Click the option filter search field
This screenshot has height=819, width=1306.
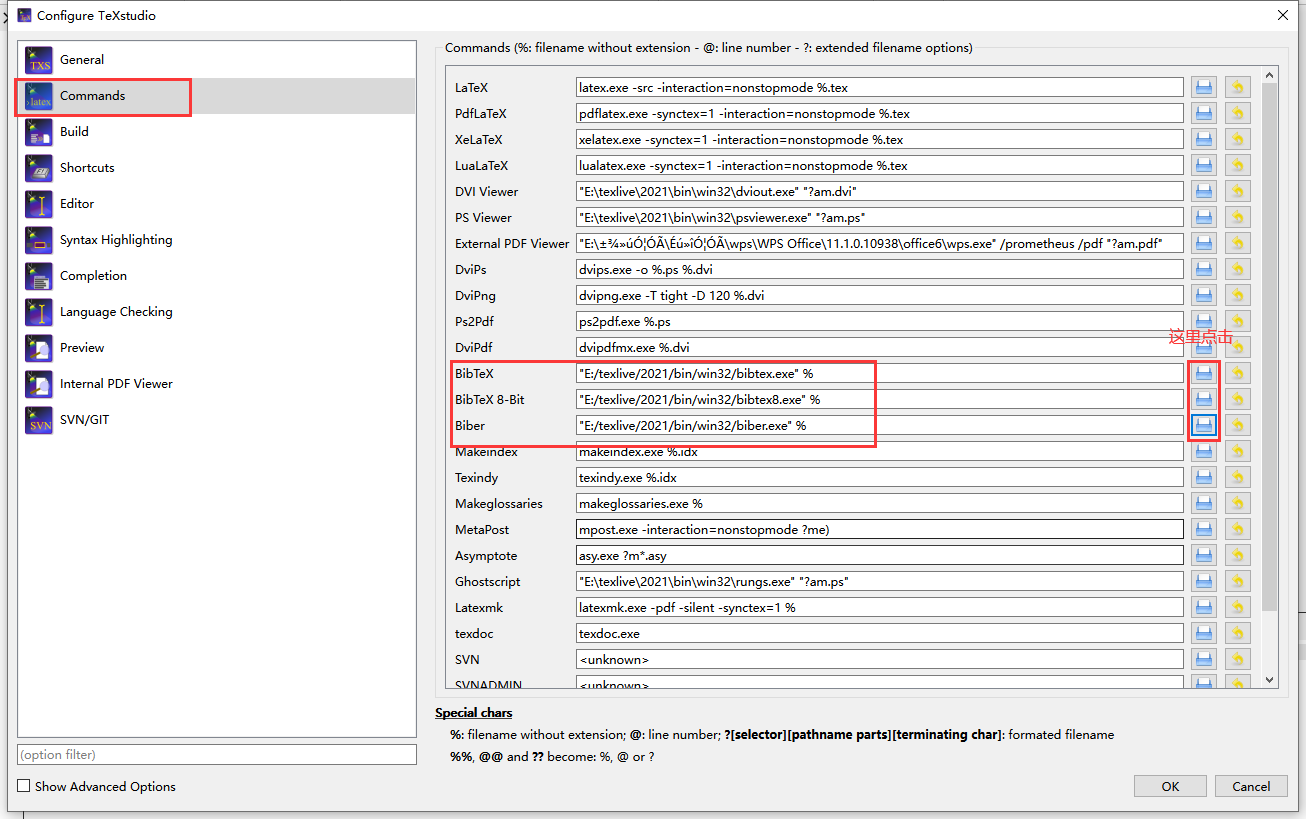[x=217, y=754]
